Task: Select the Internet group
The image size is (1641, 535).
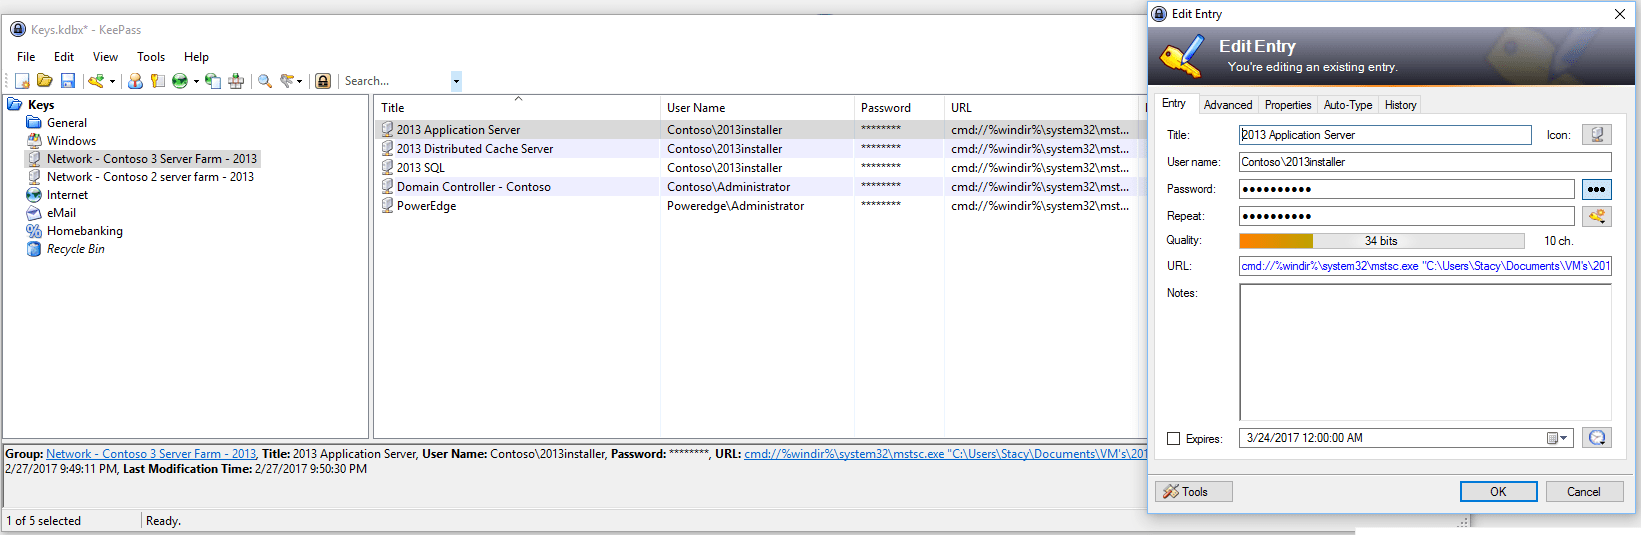Action: point(67,195)
